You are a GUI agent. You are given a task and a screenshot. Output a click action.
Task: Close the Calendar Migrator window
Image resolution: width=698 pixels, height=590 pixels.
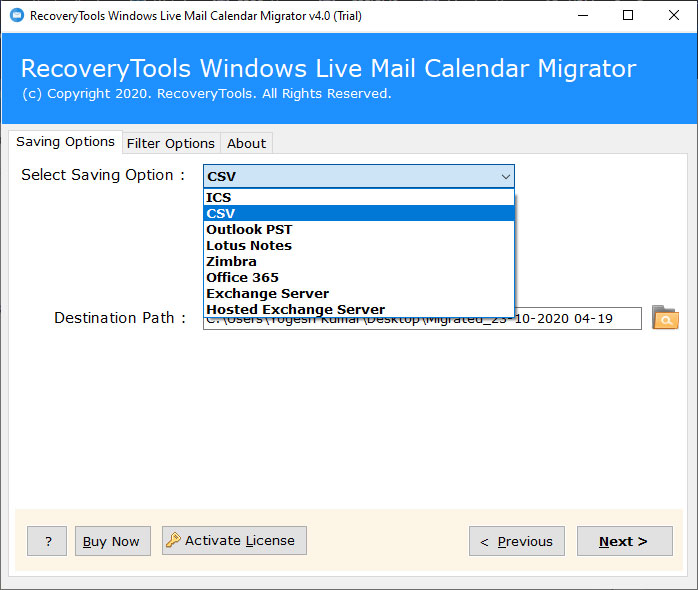pos(674,16)
